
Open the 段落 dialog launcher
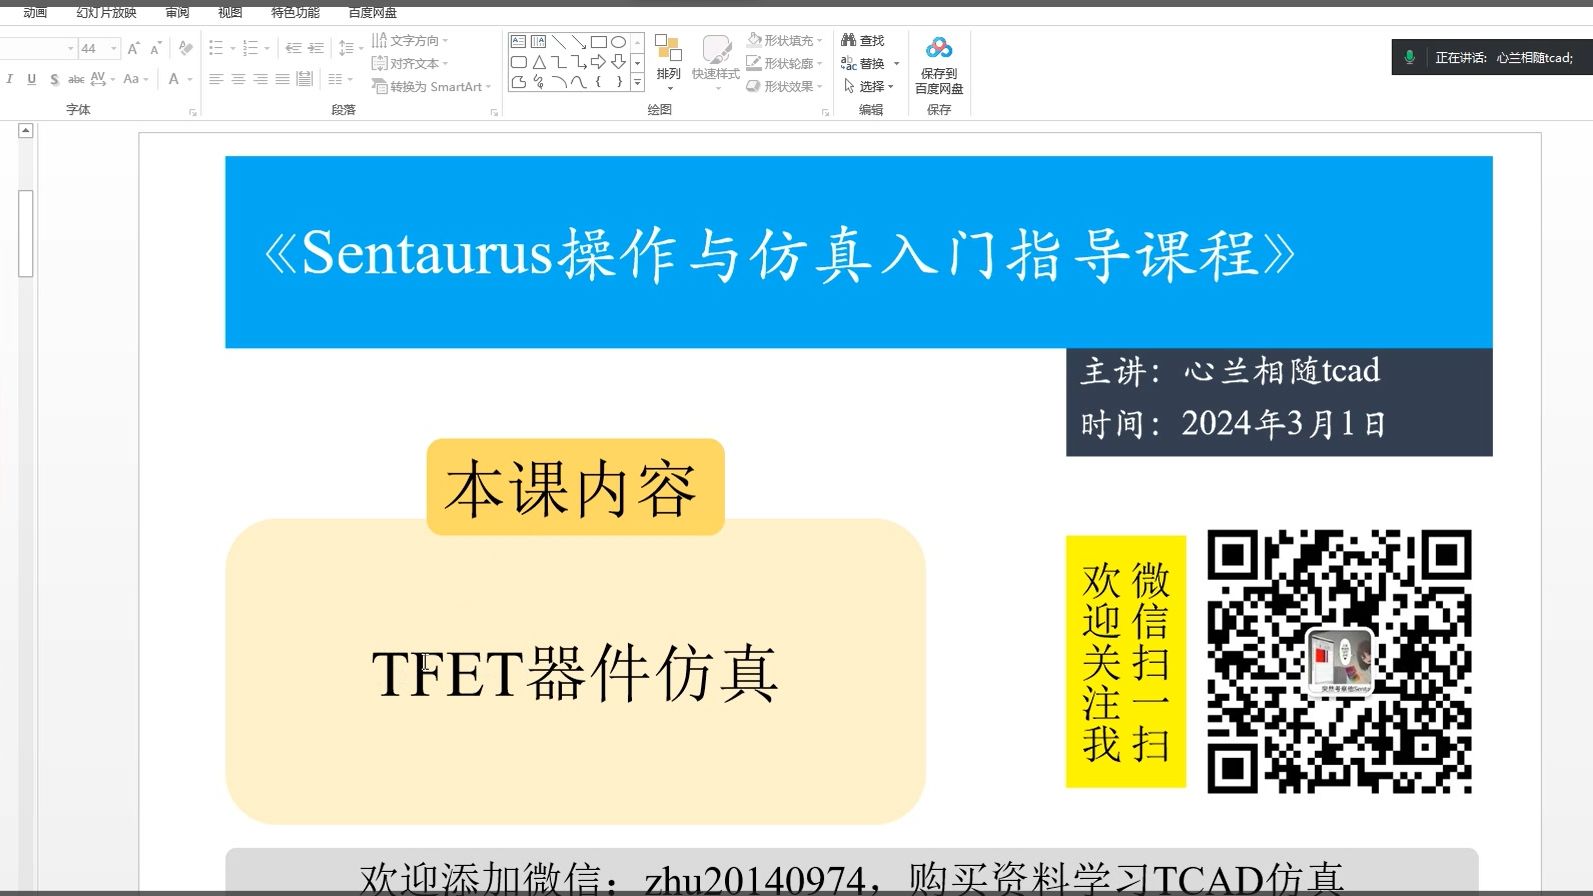[494, 112]
